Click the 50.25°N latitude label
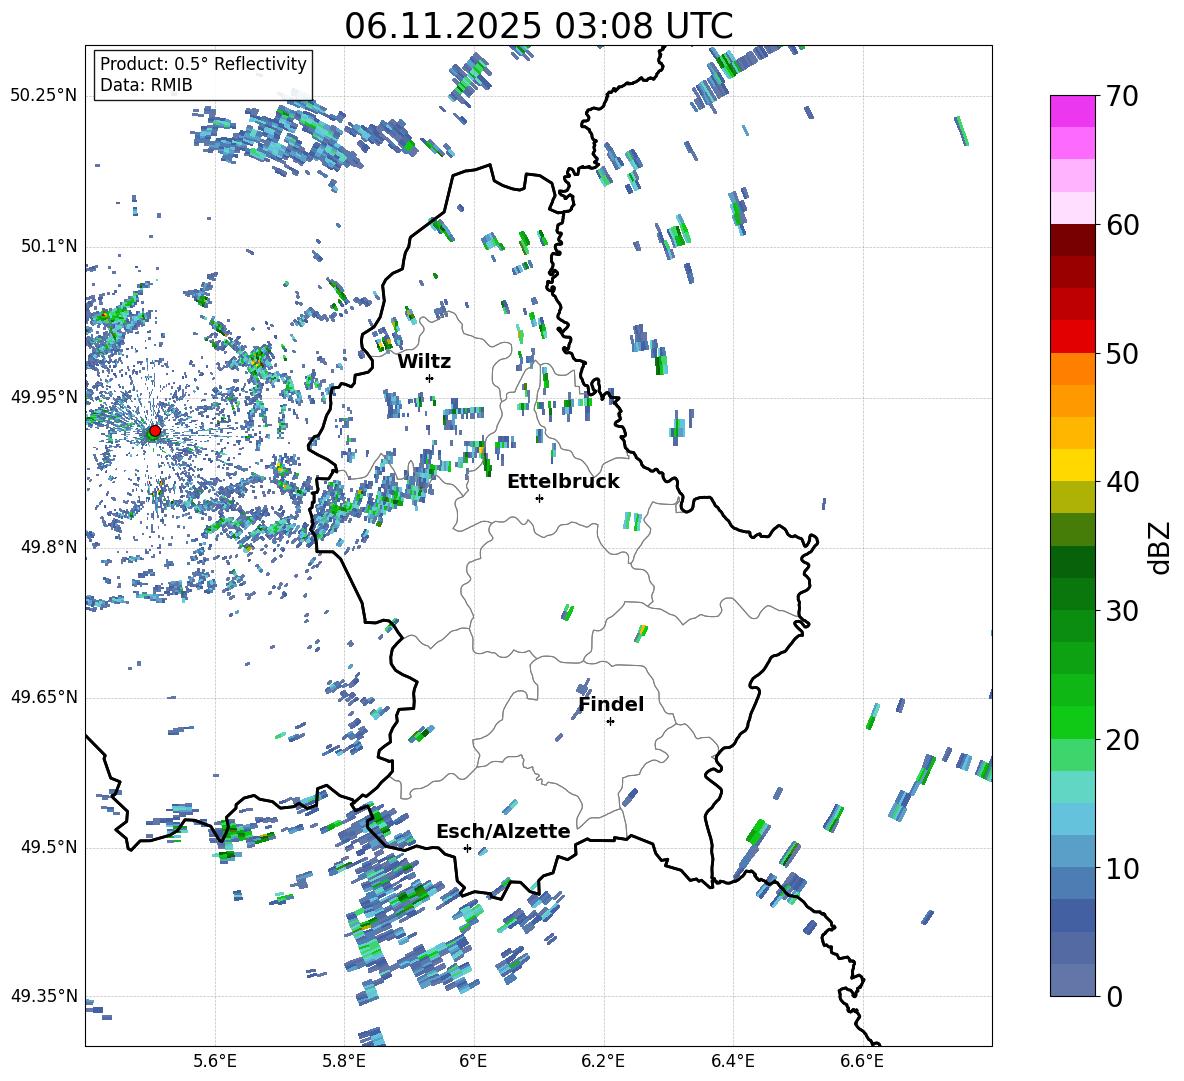Image resolution: width=1184 pixels, height=1081 pixels. click(43, 96)
